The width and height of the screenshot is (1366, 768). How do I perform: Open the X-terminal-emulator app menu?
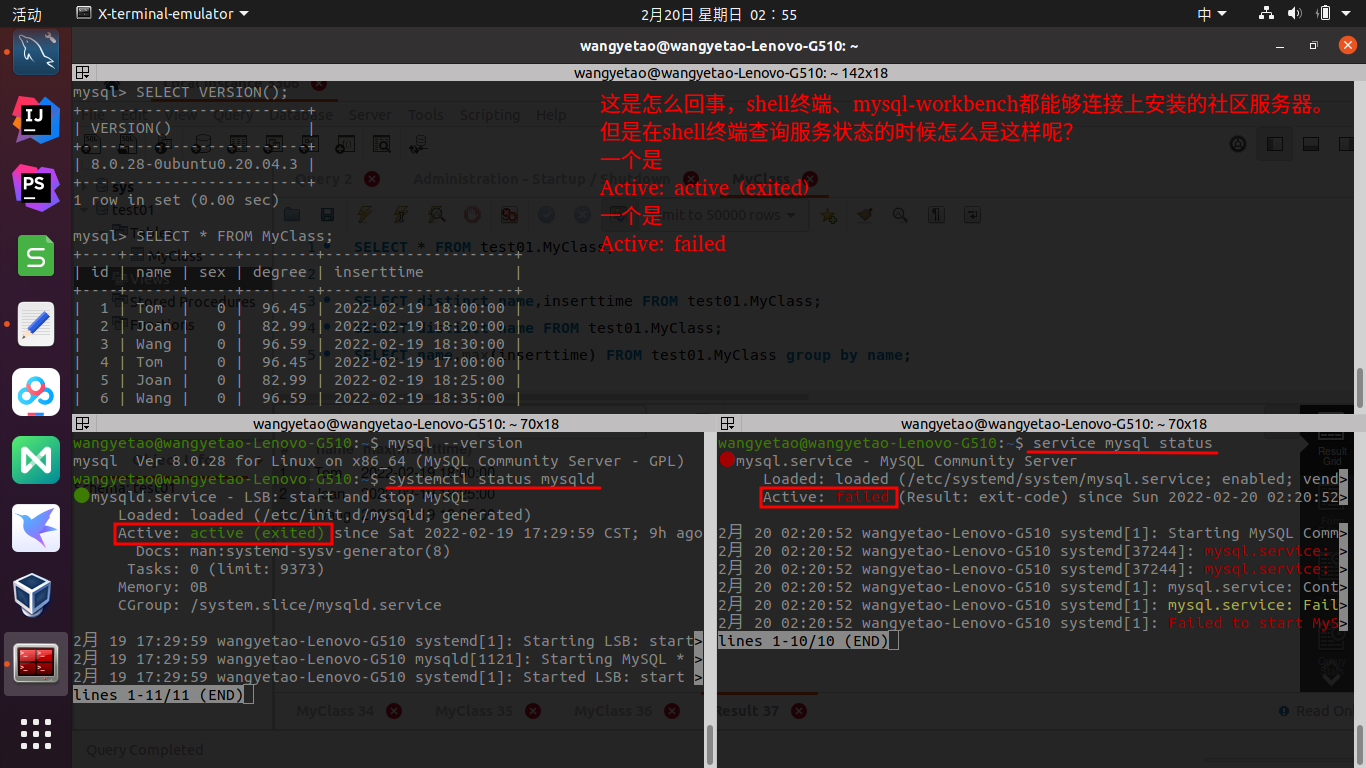tap(162, 14)
